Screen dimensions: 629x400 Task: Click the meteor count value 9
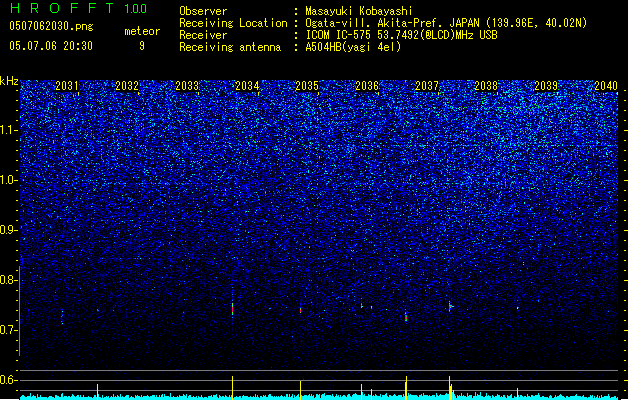(x=142, y=46)
